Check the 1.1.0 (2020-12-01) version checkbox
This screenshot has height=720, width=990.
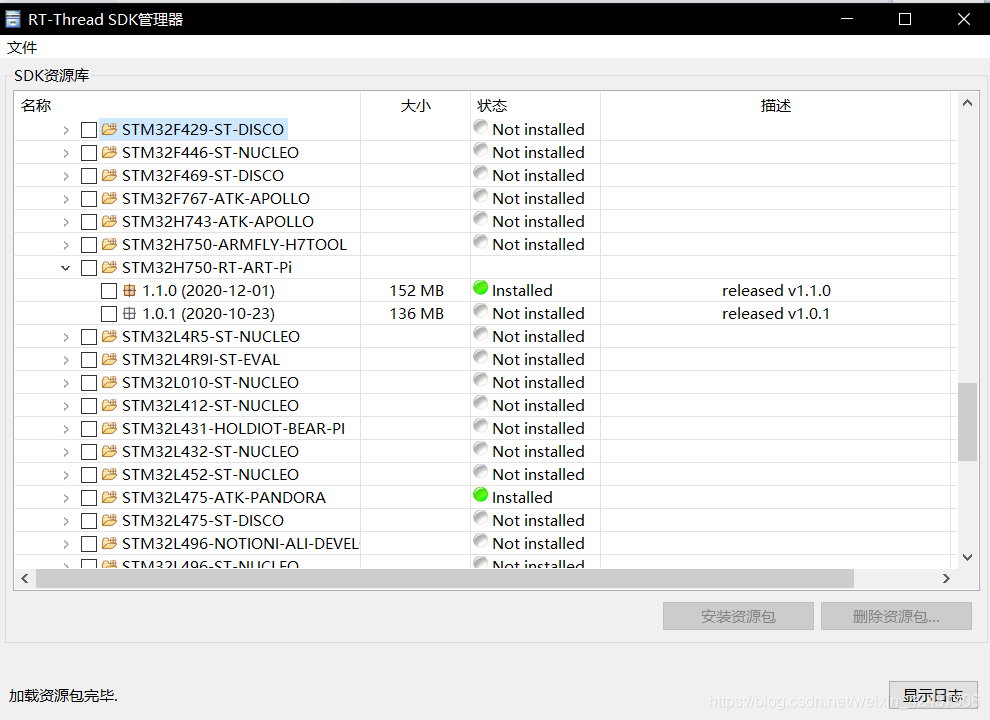pos(109,291)
